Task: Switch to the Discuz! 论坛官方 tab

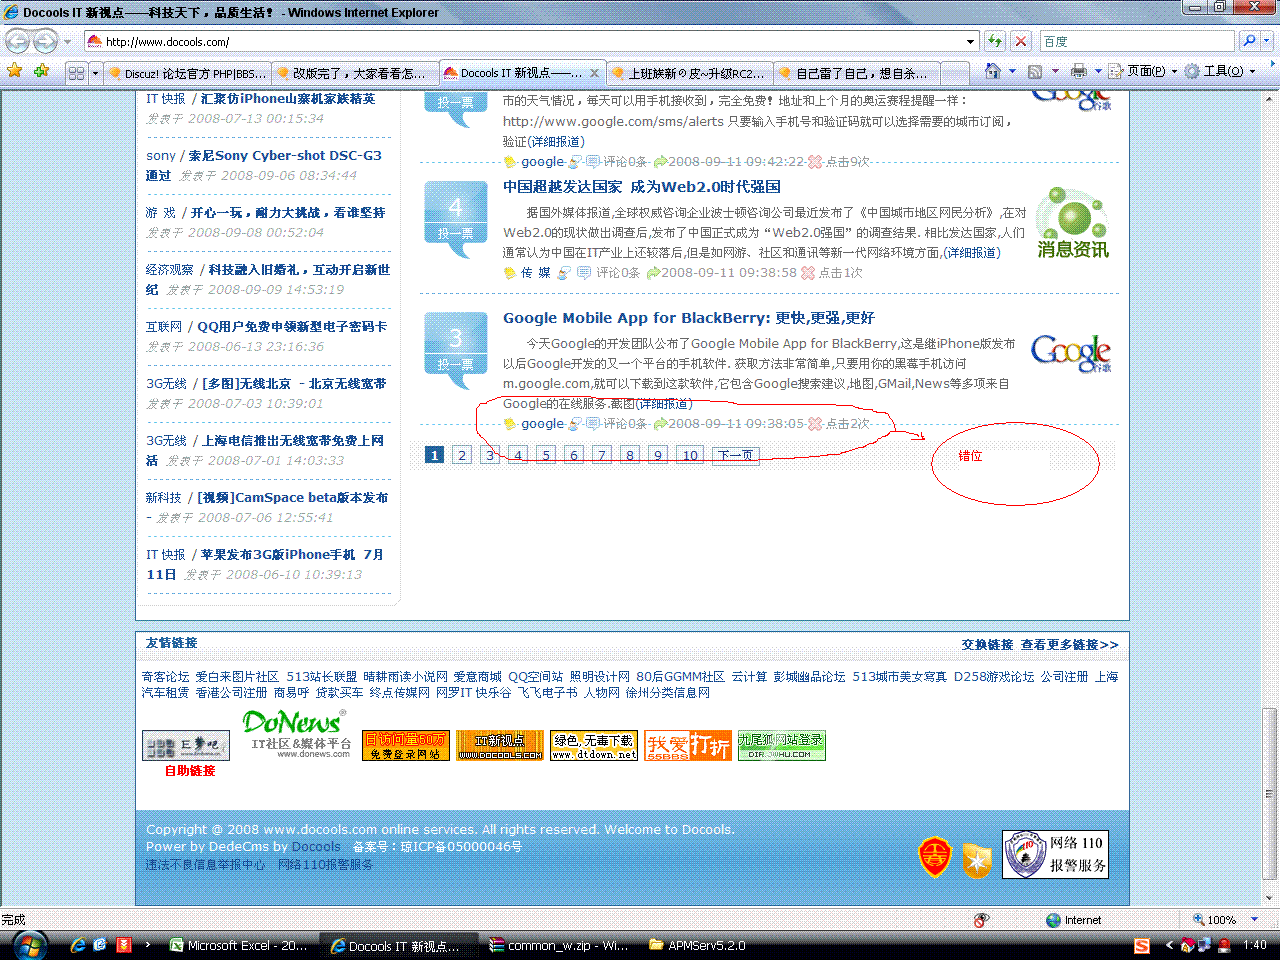Action: click(x=187, y=73)
